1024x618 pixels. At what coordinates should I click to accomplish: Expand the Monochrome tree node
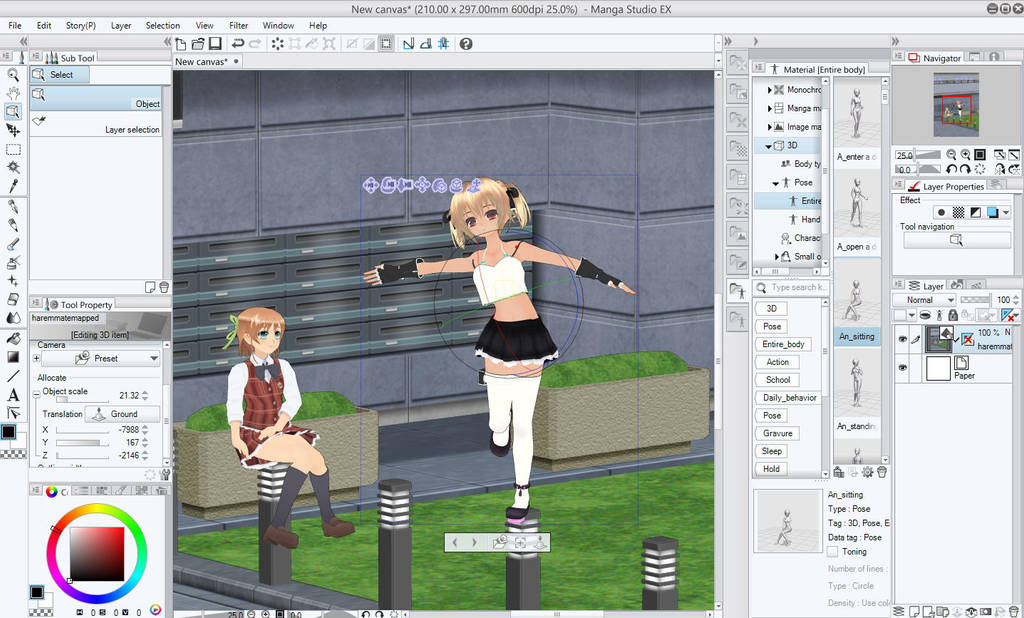click(x=769, y=89)
